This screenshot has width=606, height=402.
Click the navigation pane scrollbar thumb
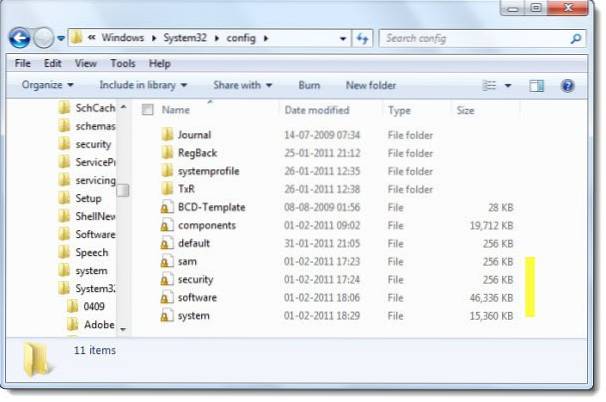pyautogui.click(x=123, y=190)
